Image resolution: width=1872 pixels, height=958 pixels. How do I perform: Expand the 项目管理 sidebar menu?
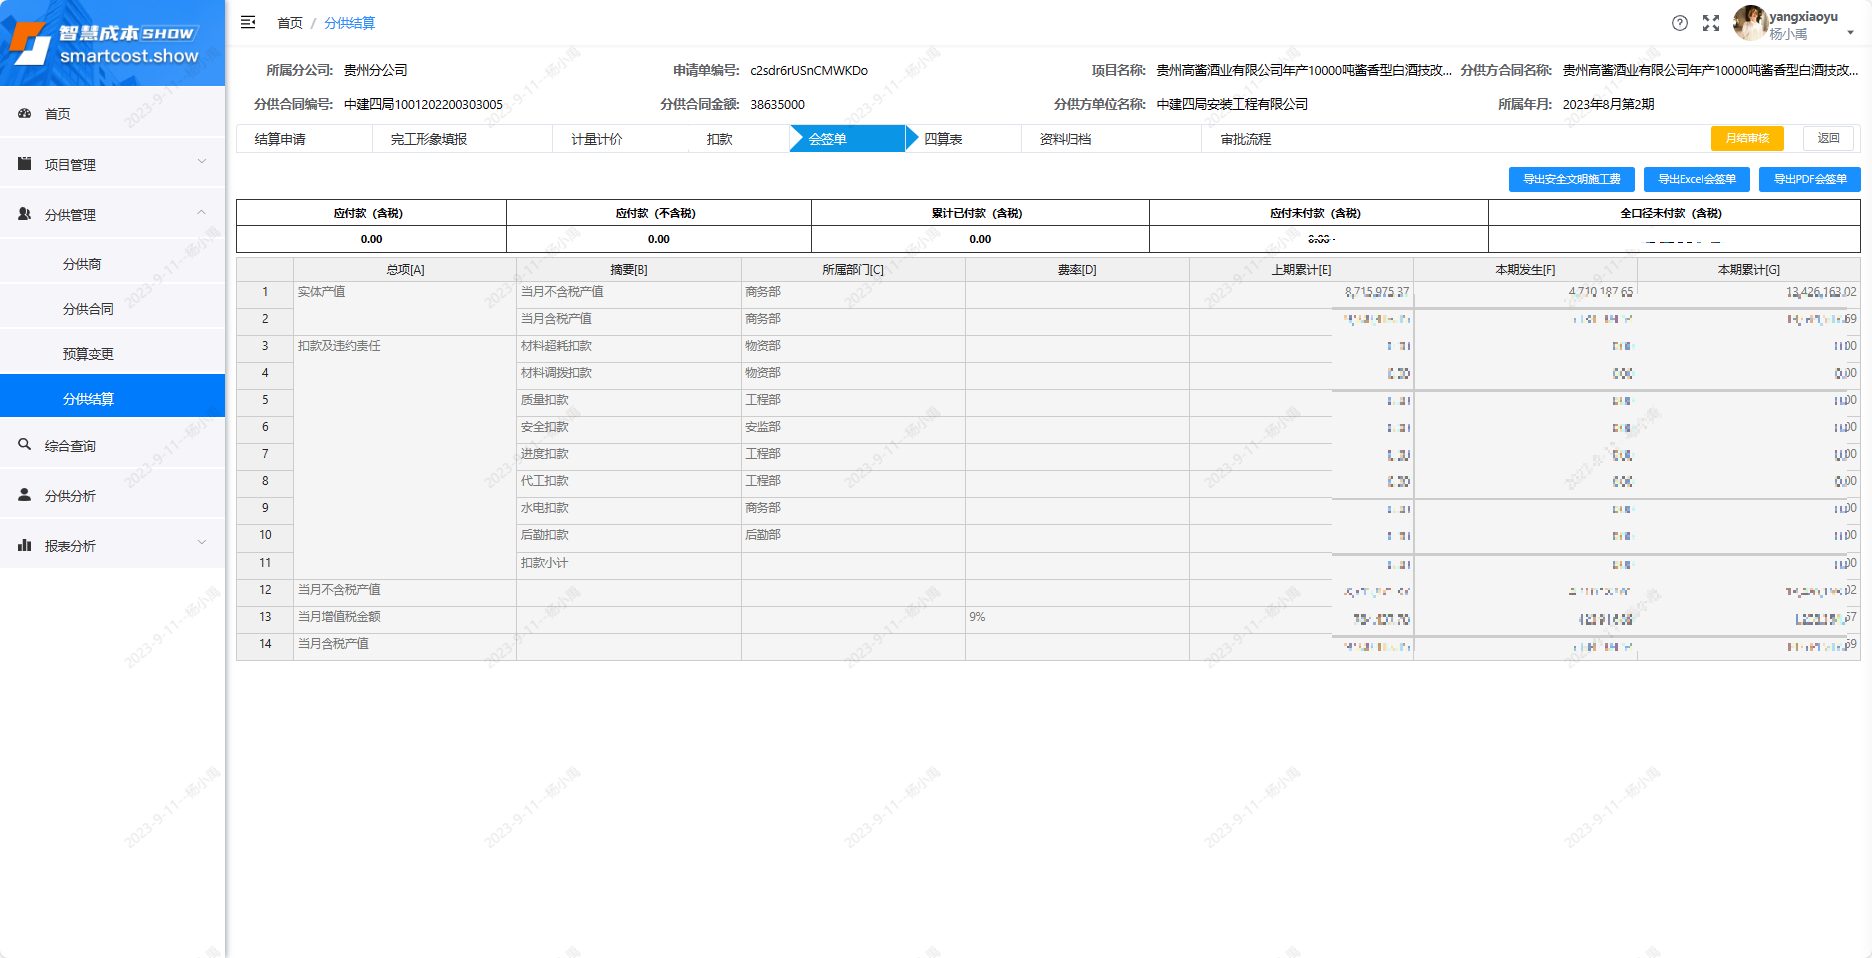pos(112,164)
